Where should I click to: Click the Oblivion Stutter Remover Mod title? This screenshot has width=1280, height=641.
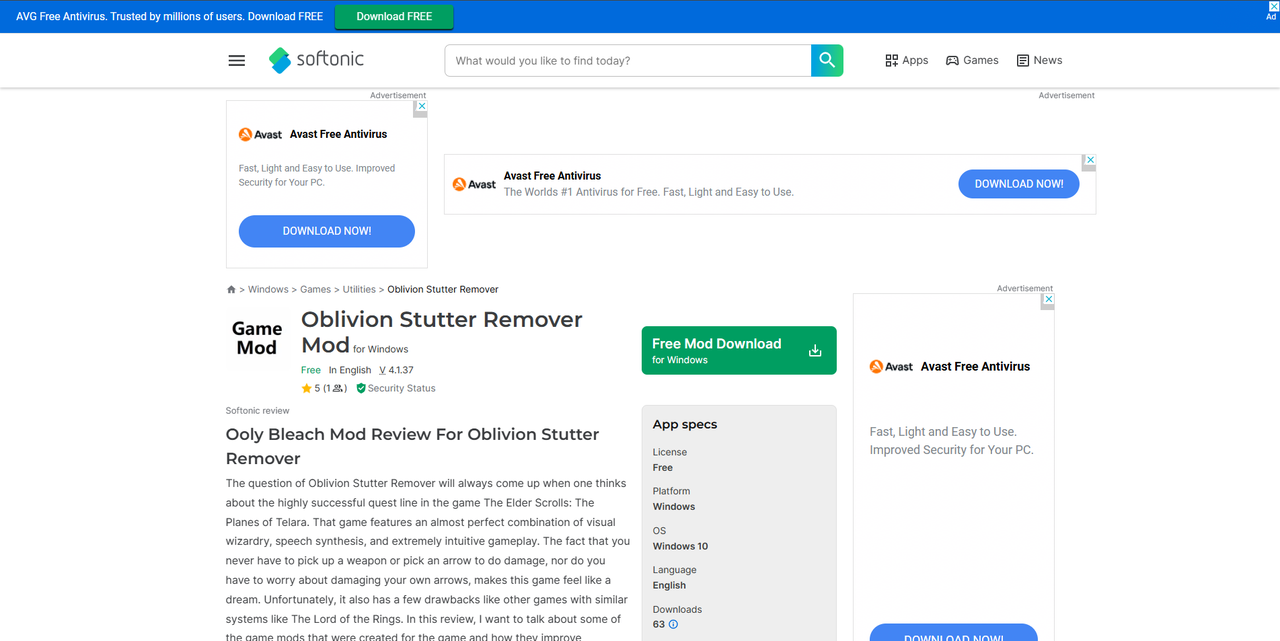442,332
